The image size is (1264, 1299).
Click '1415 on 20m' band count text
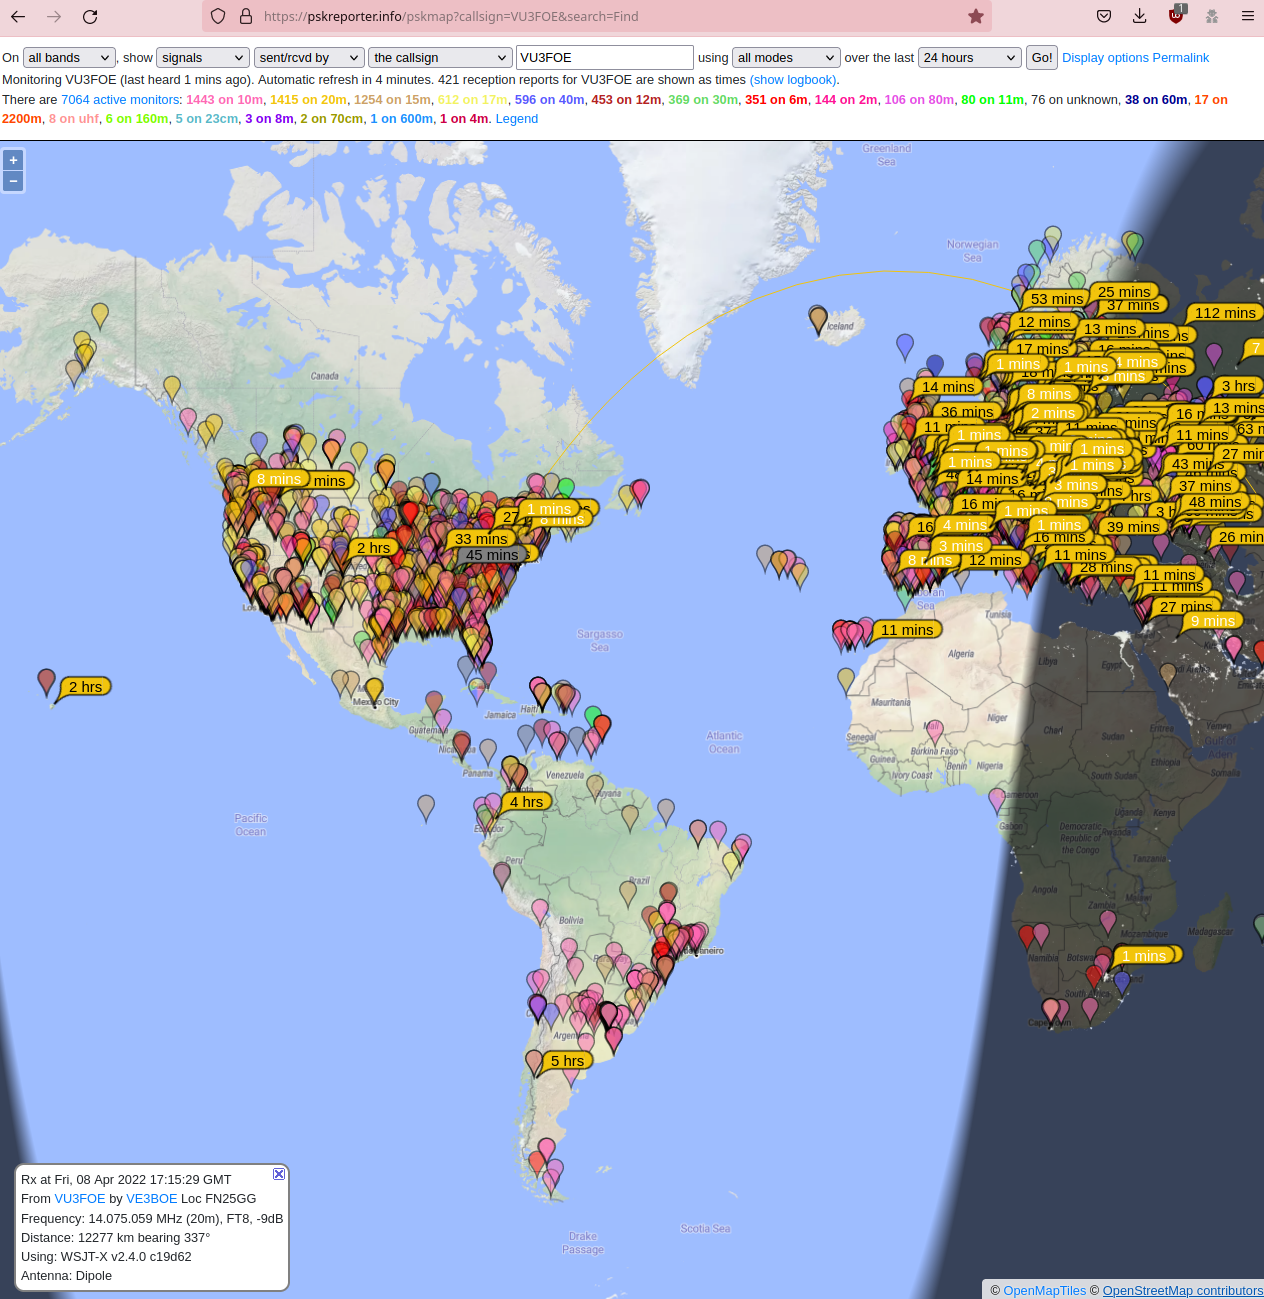coord(309,100)
